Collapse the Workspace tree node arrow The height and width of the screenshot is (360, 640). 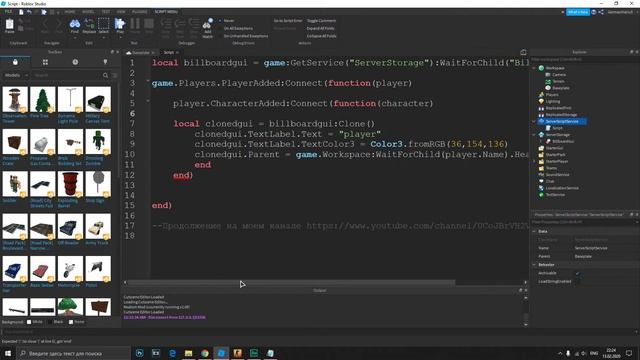coord(534,68)
